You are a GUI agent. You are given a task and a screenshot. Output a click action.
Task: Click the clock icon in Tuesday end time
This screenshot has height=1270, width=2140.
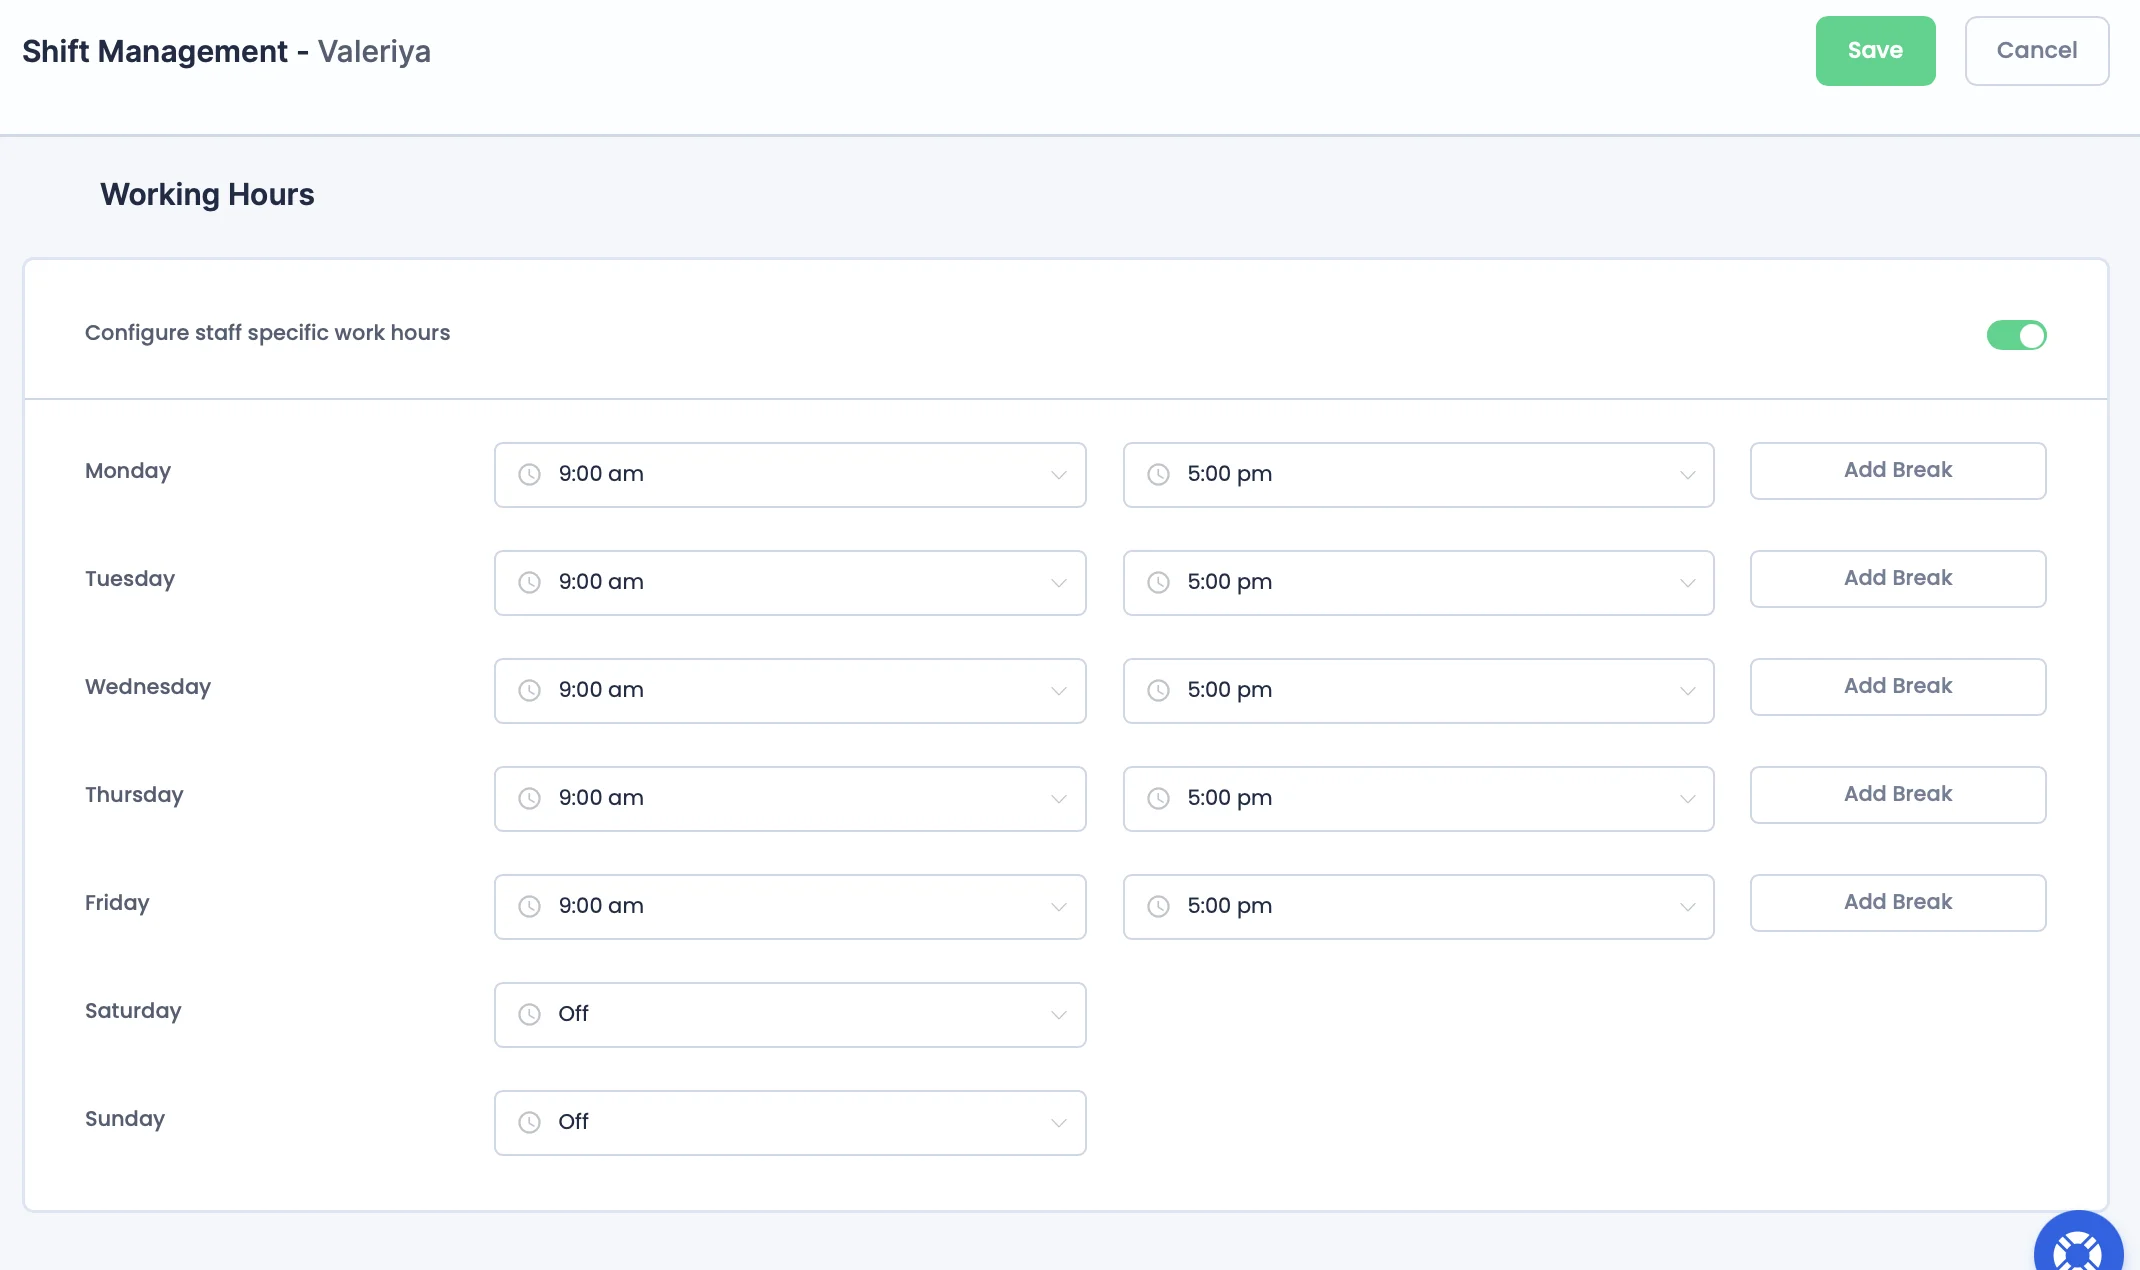coord(1158,582)
